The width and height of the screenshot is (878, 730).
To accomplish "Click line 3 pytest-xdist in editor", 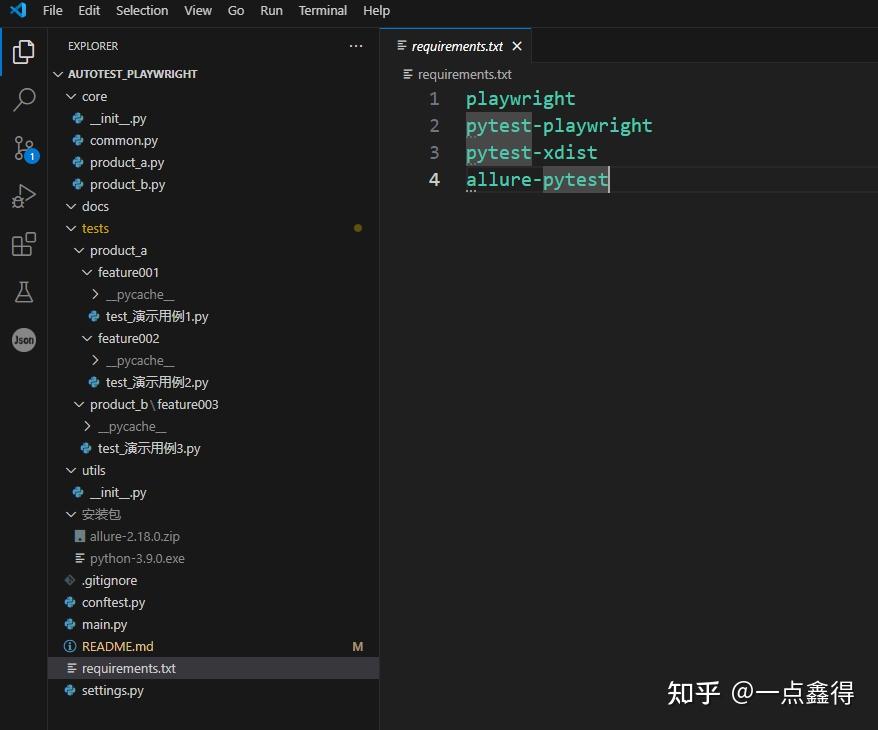I will [531, 153].
